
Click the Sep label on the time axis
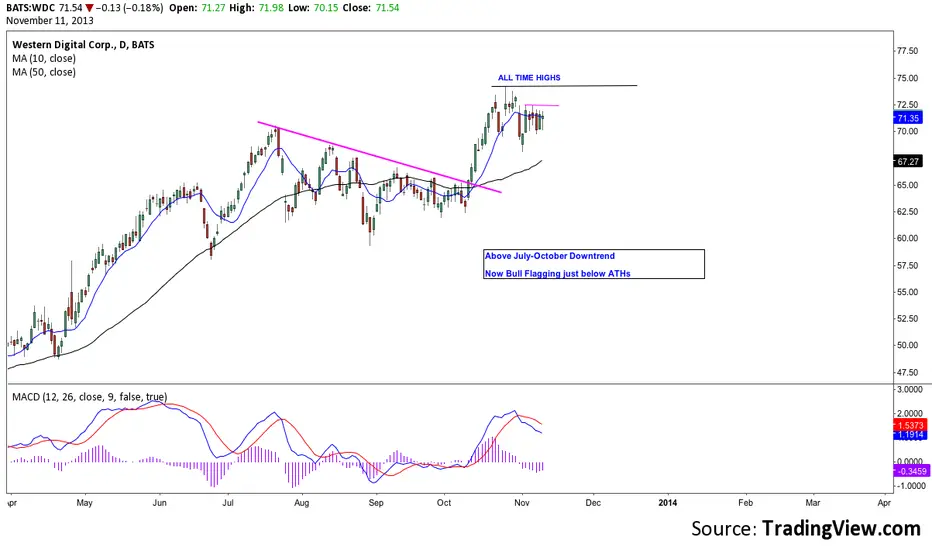click(x=376, y=502)
